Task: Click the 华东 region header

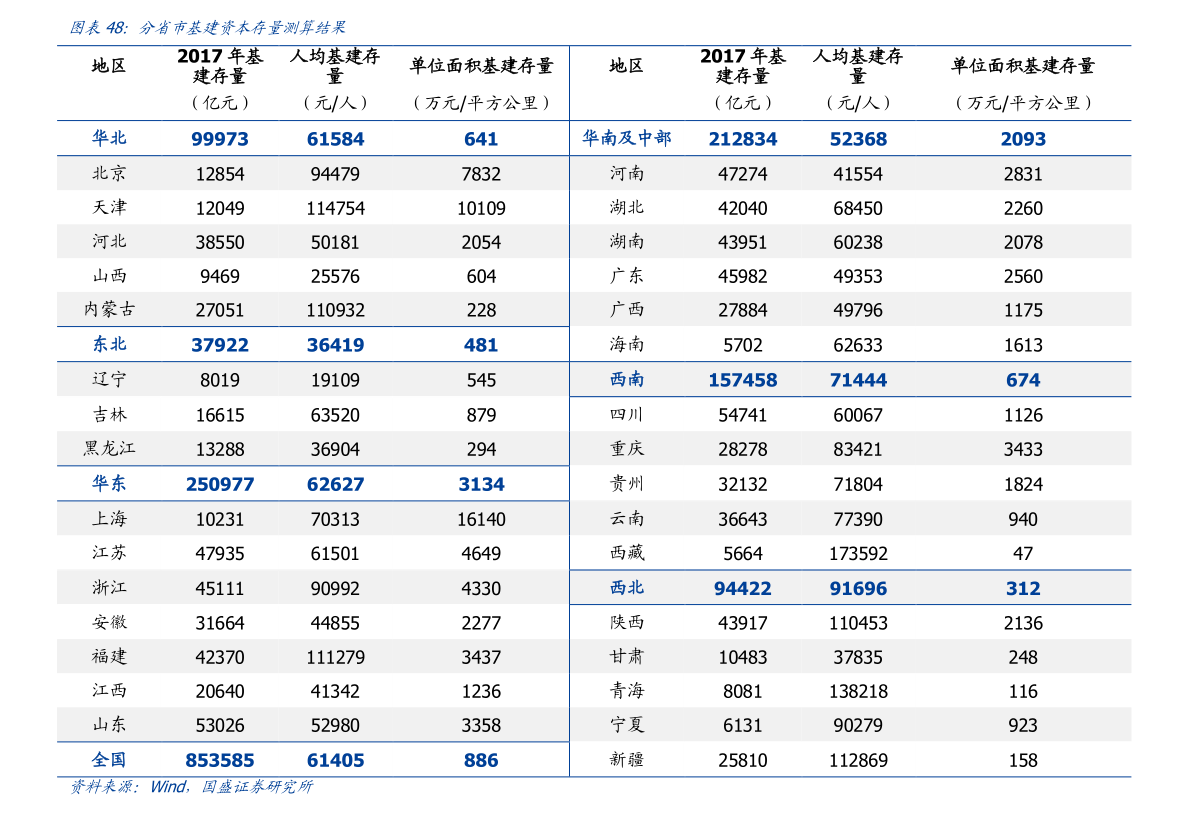Action: click(x=109, y=484)
